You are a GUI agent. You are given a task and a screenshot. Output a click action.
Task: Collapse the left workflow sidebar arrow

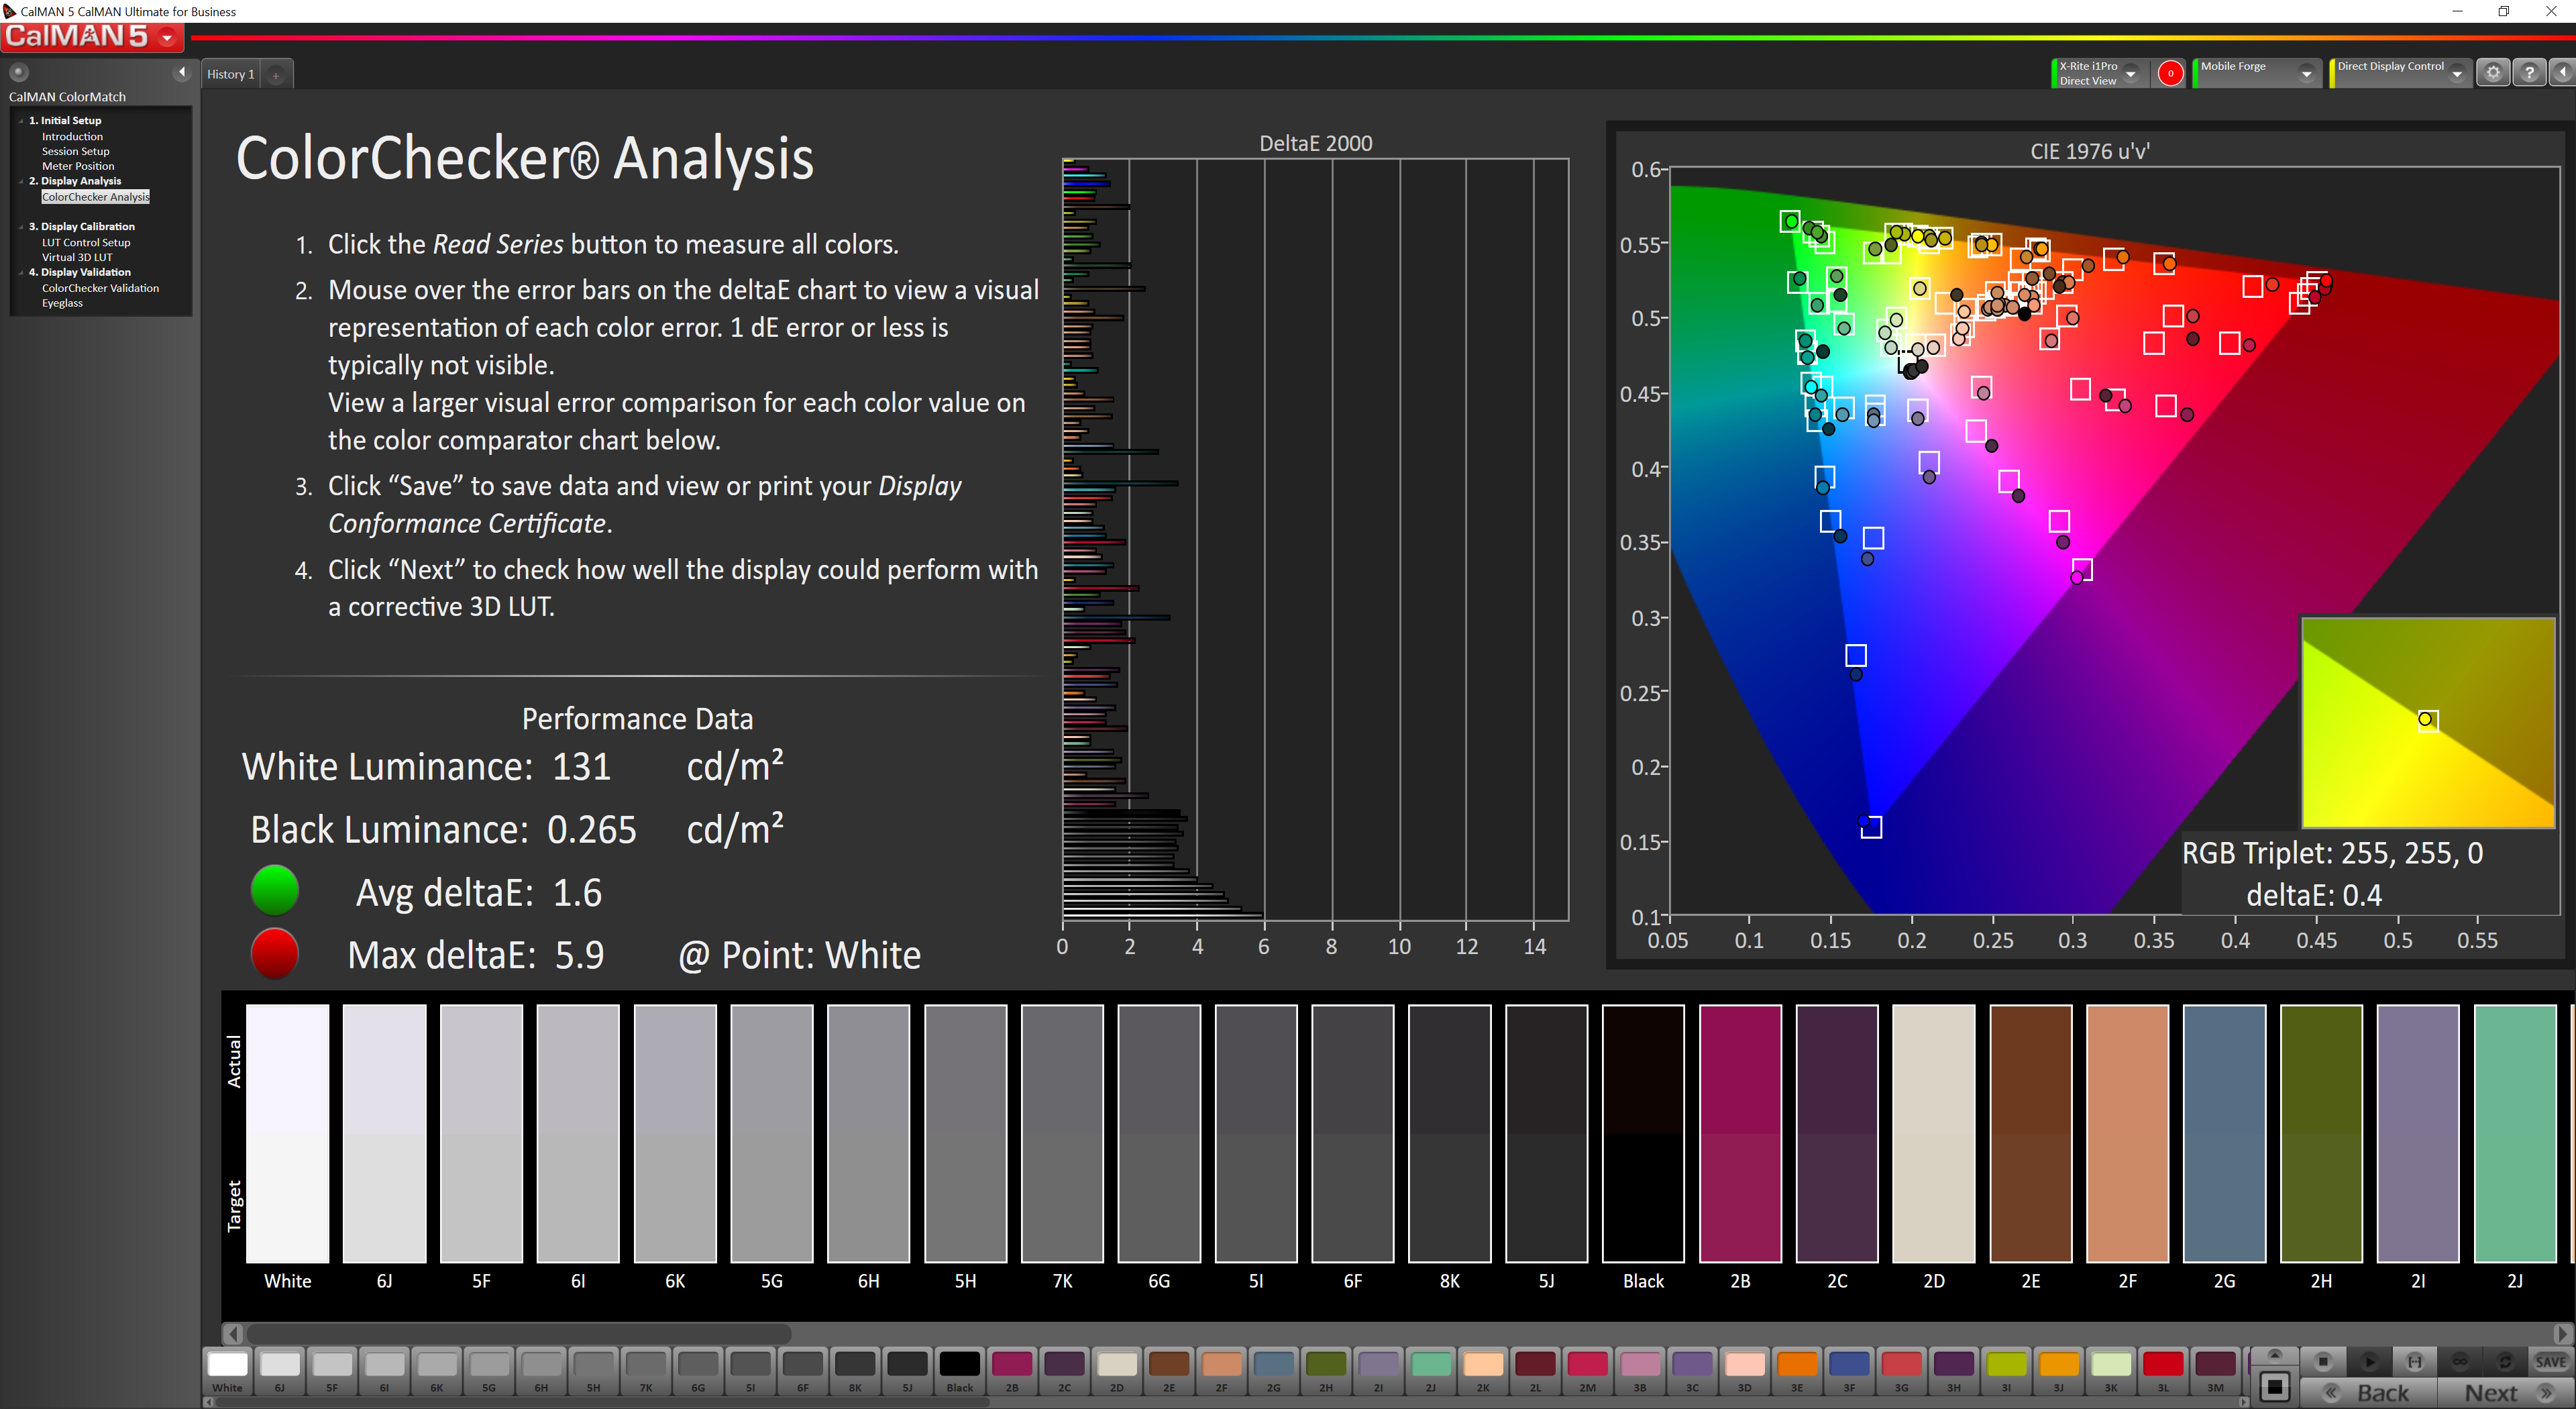181,72
